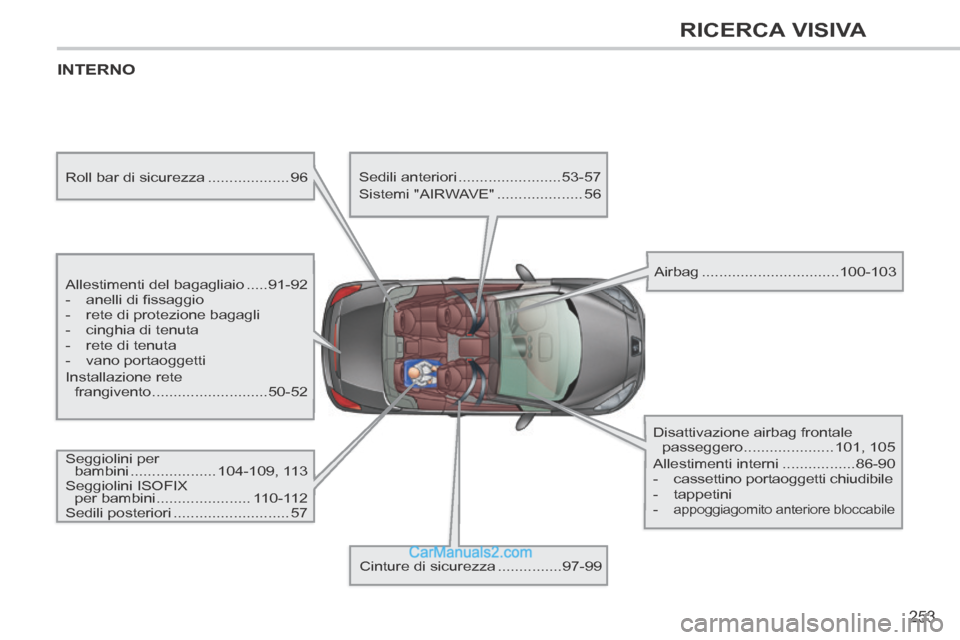
Task: Click the 'rete di tenuta' bullet
Action: [121, 345]
